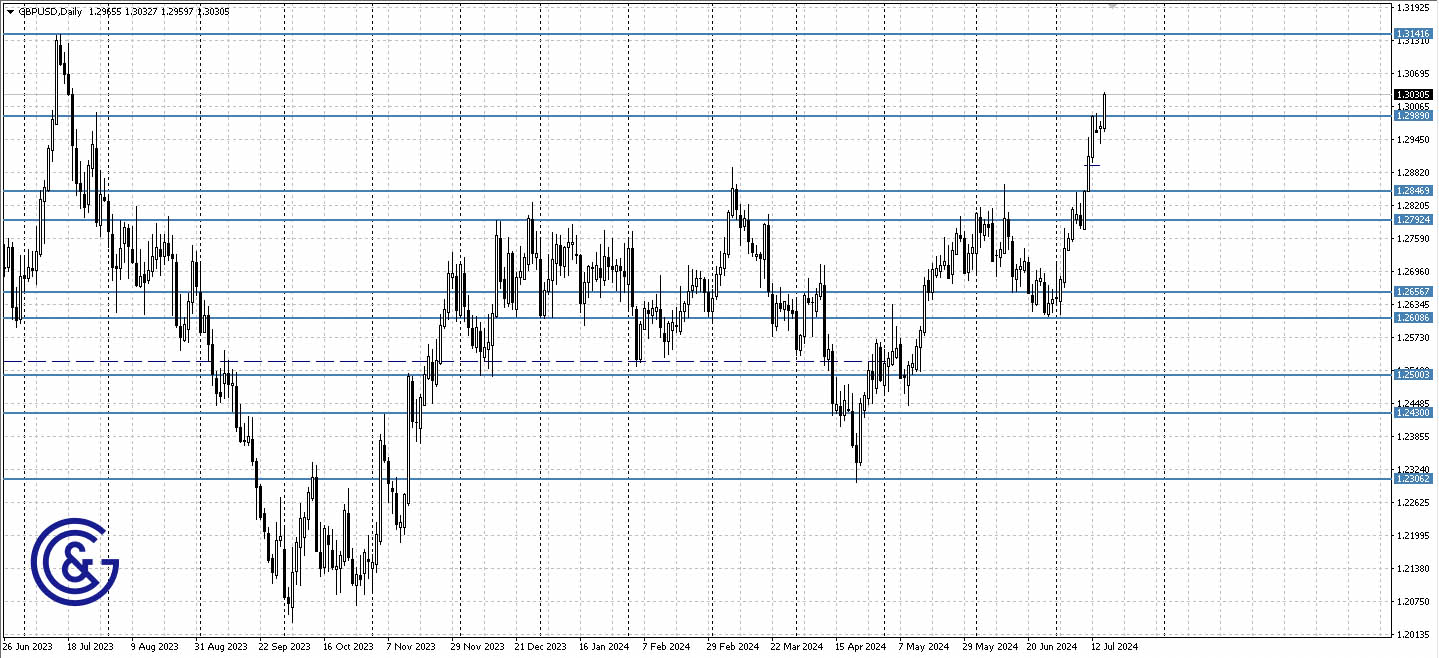Click the highest July 2023 candlestick peak

click(58, 35)
